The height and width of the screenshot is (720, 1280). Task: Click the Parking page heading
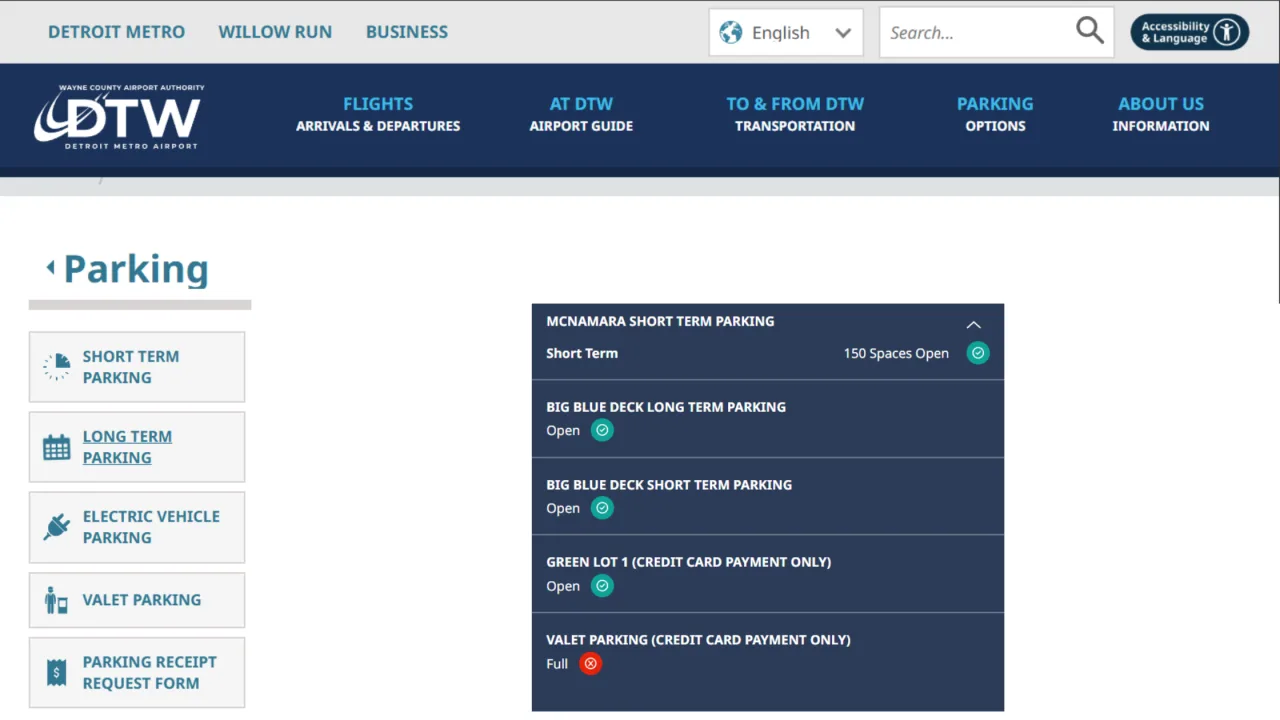(x=136, y=268)
